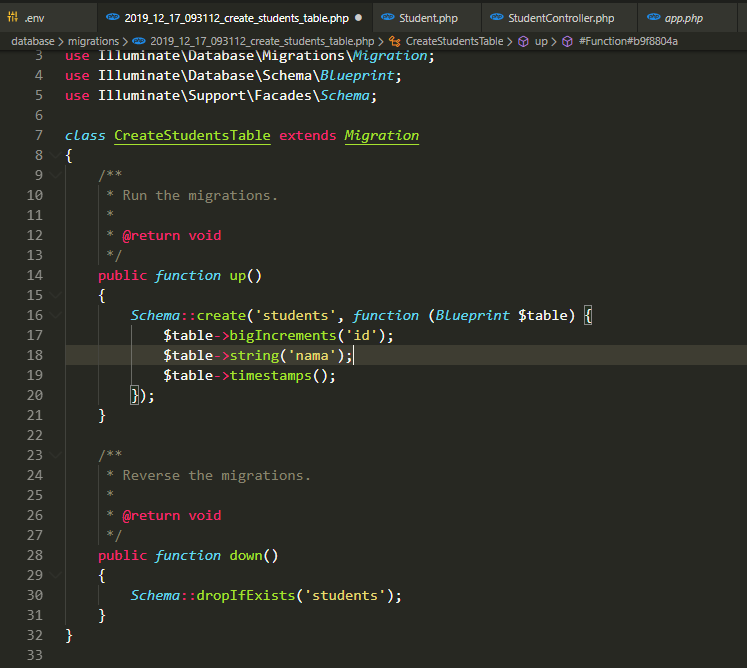
Task: Click 'nama' string on line 18
Action: tap(312, 355)
